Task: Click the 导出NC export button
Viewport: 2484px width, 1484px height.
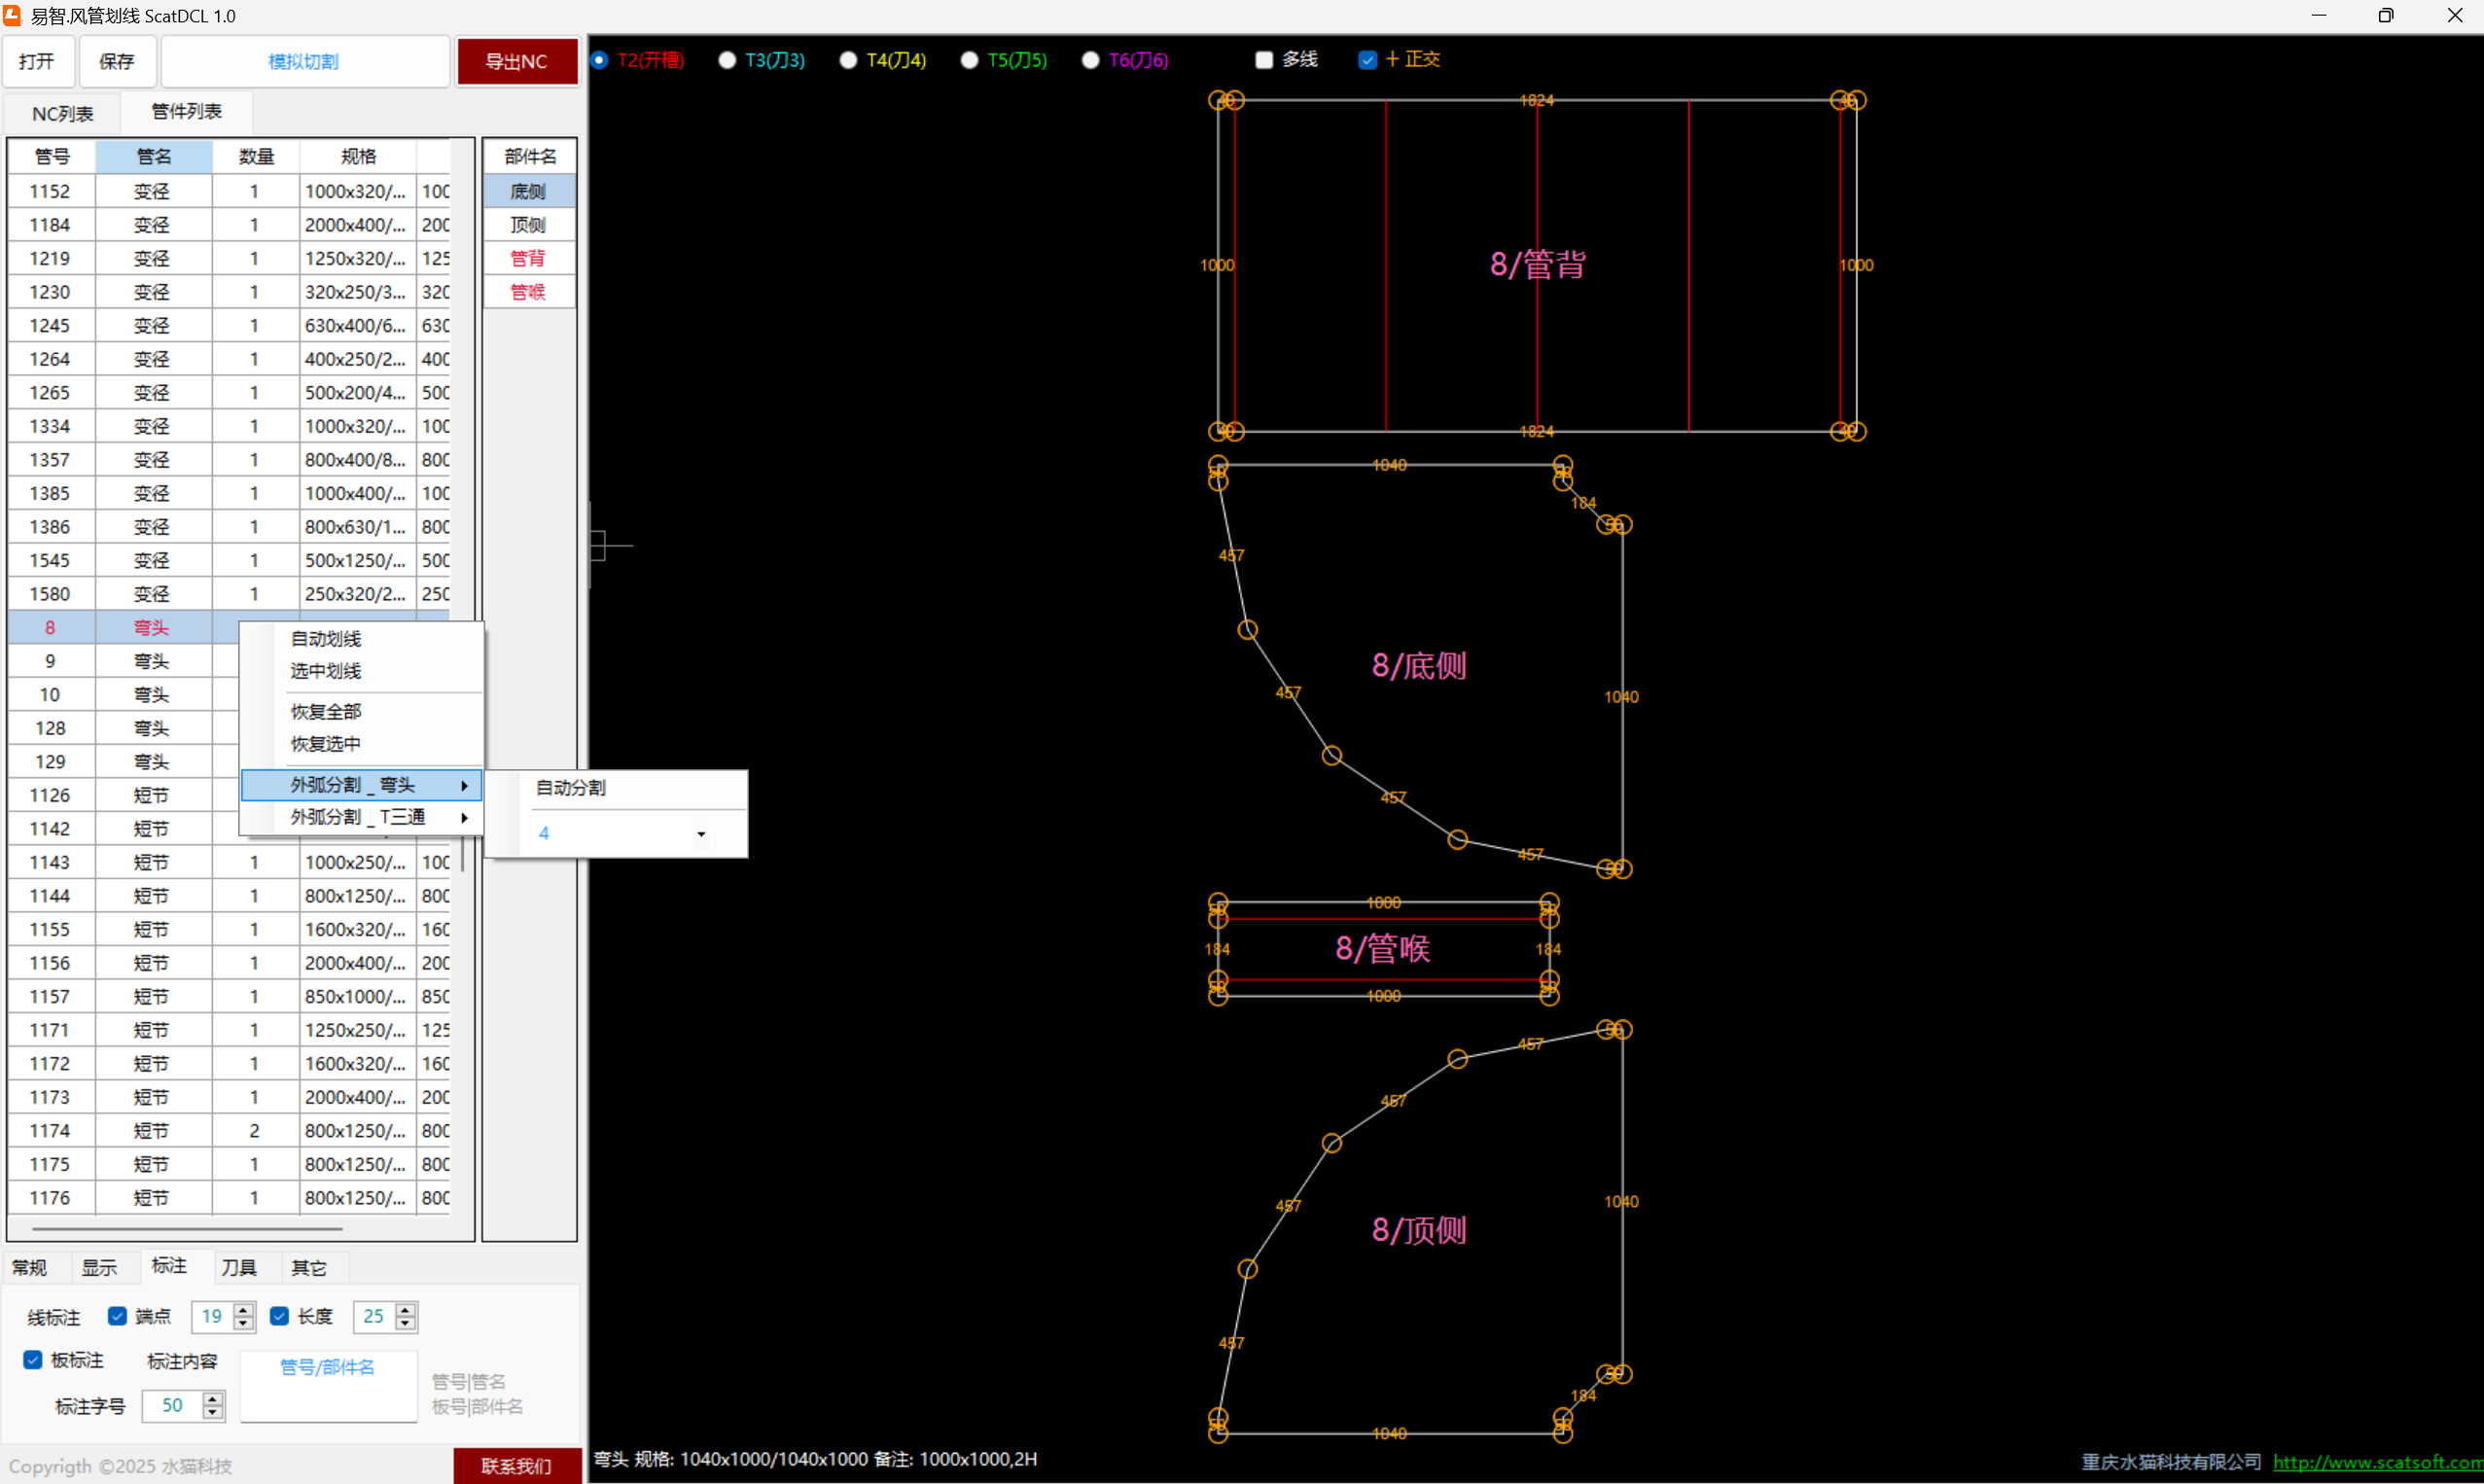Action: pos(517,61)
